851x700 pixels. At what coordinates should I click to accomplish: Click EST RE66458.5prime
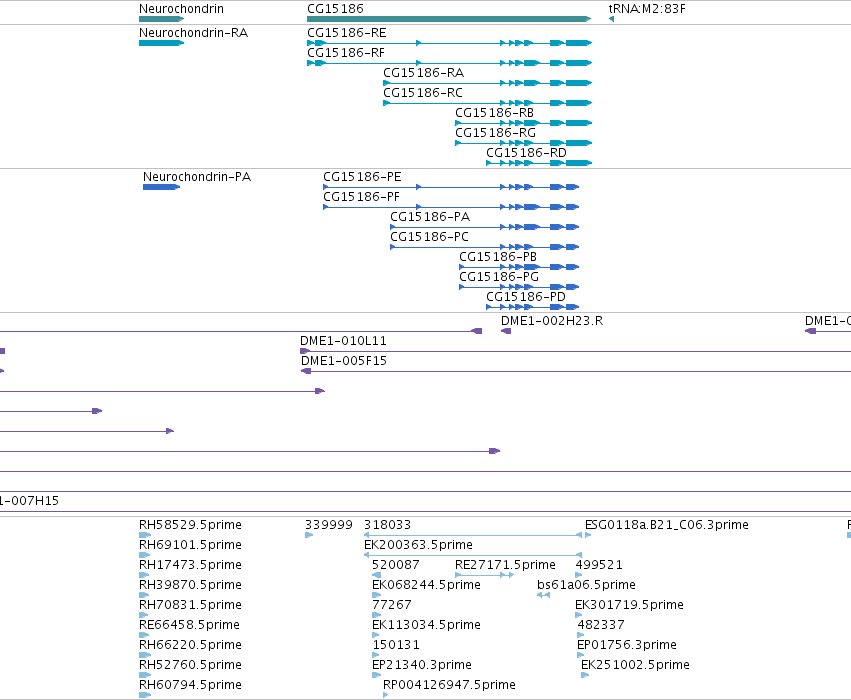(189, 625)
